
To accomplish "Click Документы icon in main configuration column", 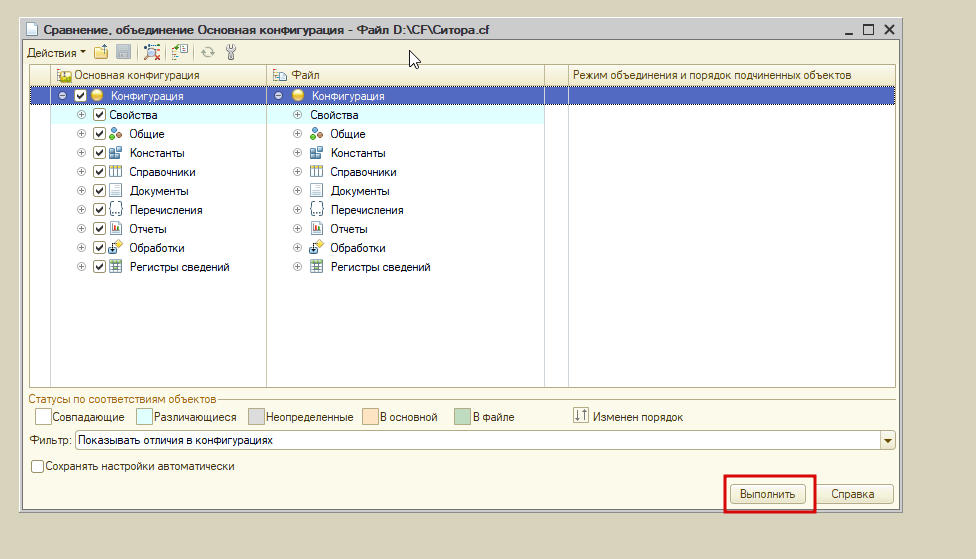I will (116, 190).
